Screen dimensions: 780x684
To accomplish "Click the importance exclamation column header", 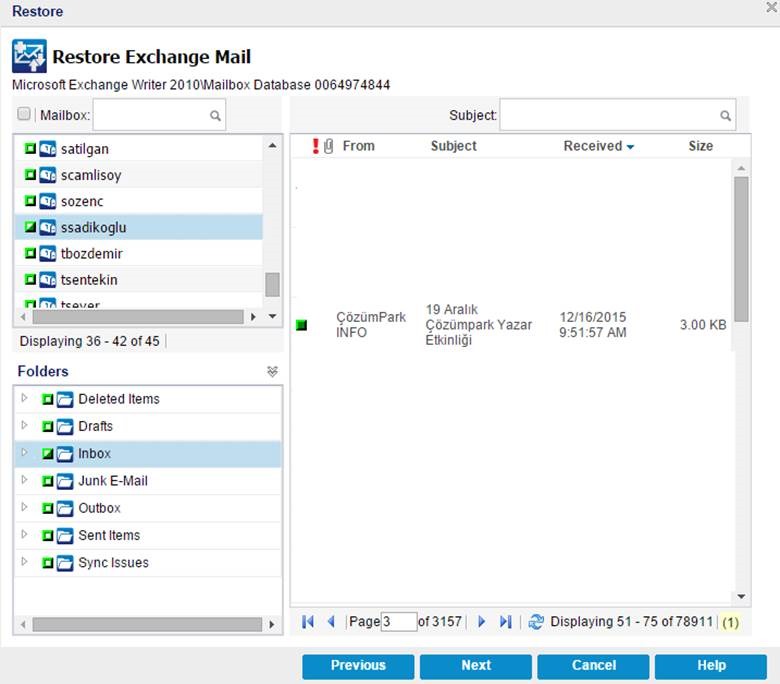I will tap(315, 146).
